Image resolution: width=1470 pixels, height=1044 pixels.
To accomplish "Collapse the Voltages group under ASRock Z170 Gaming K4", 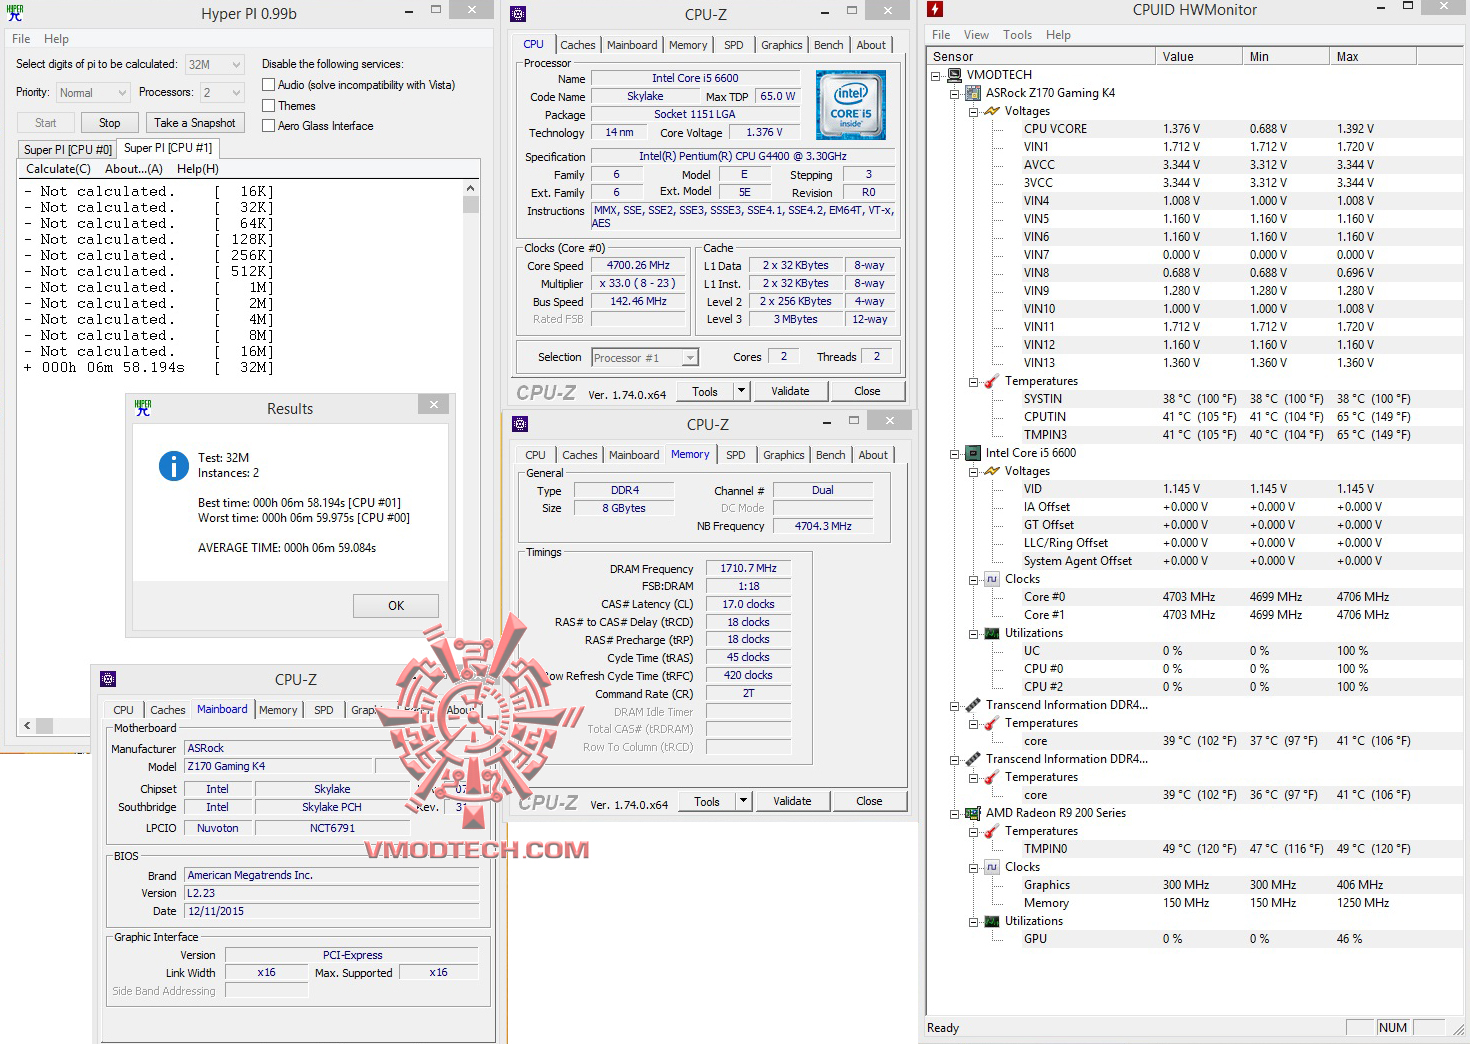I will point(973,111).
